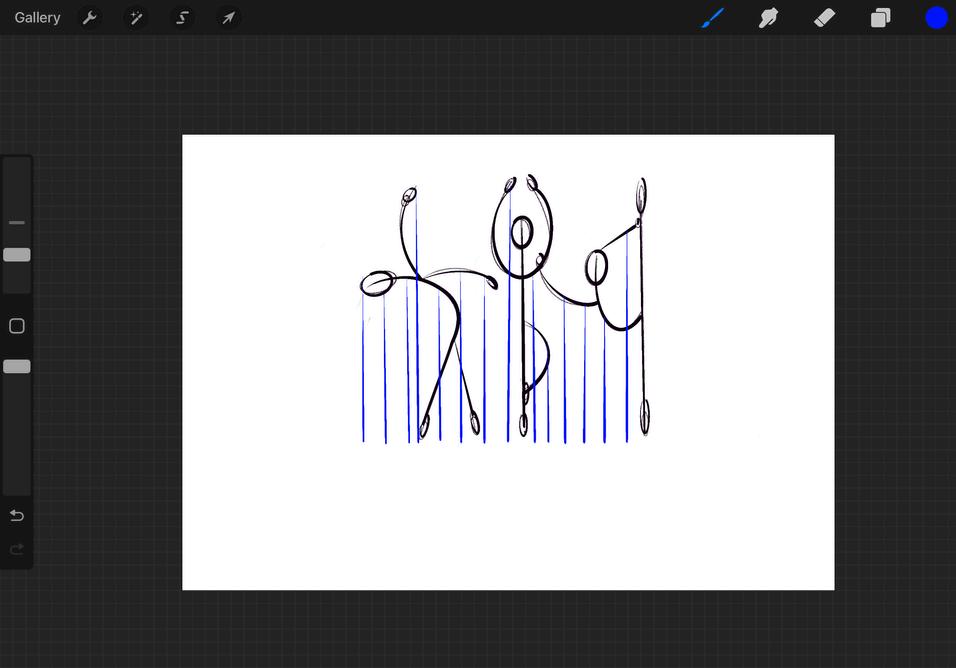
Task: Activate the Transform arrow tool
Action: click(228, 18)
